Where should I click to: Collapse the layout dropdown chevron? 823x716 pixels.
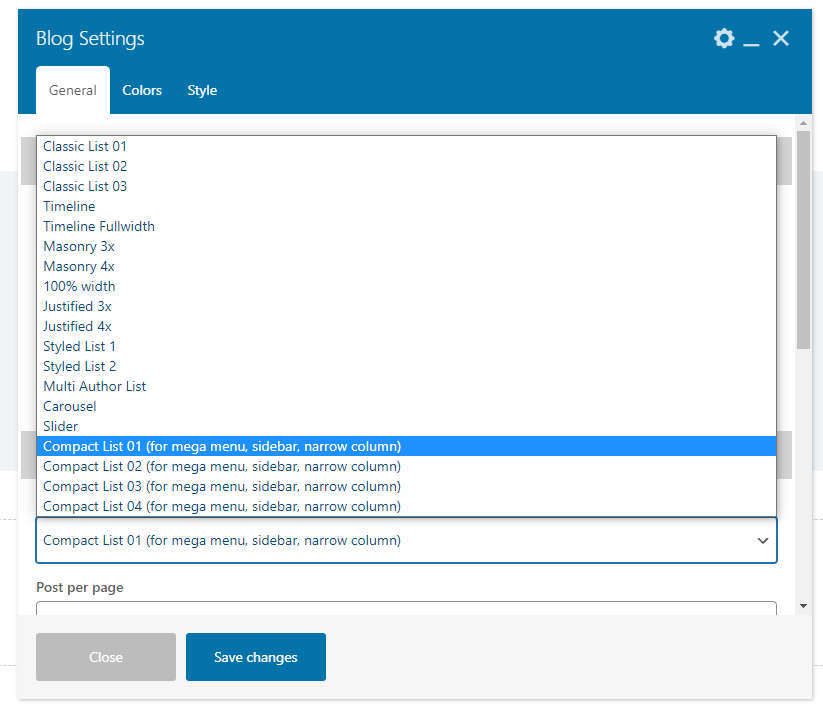(x=763, y=541)
